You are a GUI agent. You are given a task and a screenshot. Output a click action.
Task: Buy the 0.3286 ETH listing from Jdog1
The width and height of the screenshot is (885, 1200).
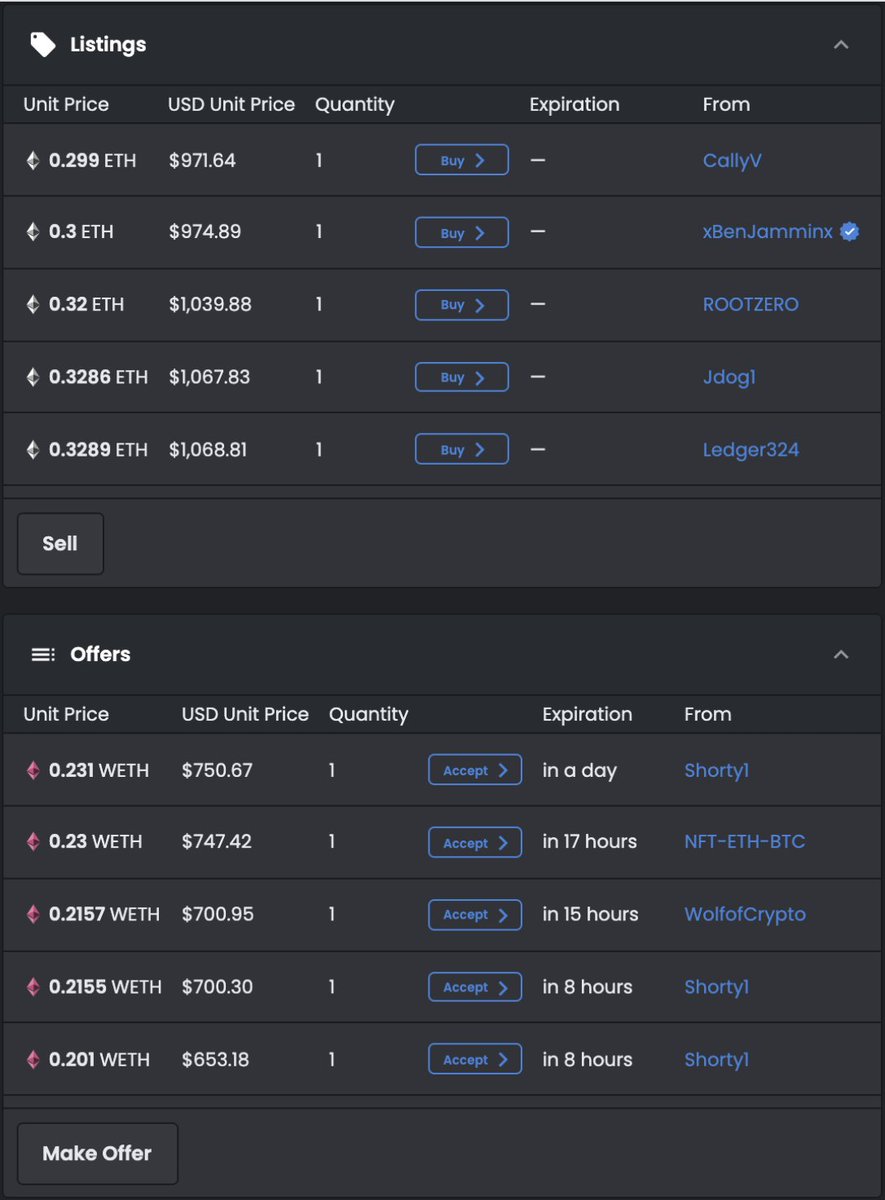pyautogui.click(x=461, y=377)
